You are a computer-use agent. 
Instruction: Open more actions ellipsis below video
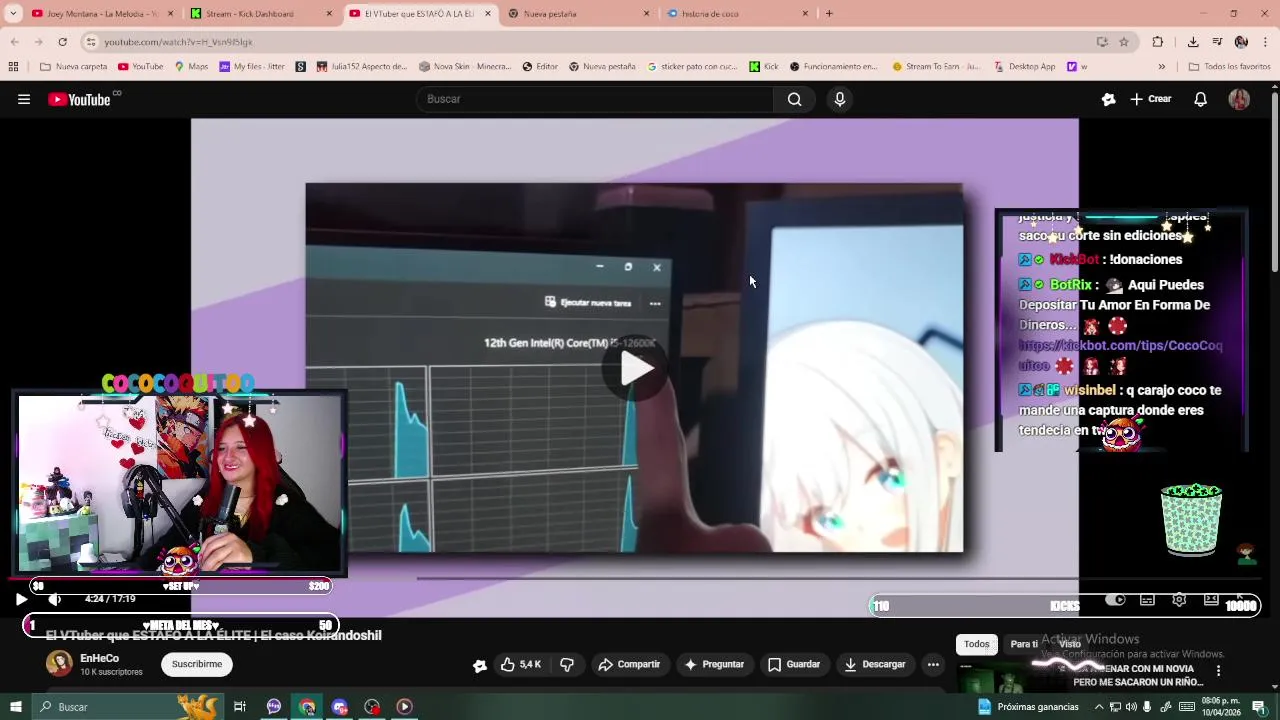coord(933,664)
